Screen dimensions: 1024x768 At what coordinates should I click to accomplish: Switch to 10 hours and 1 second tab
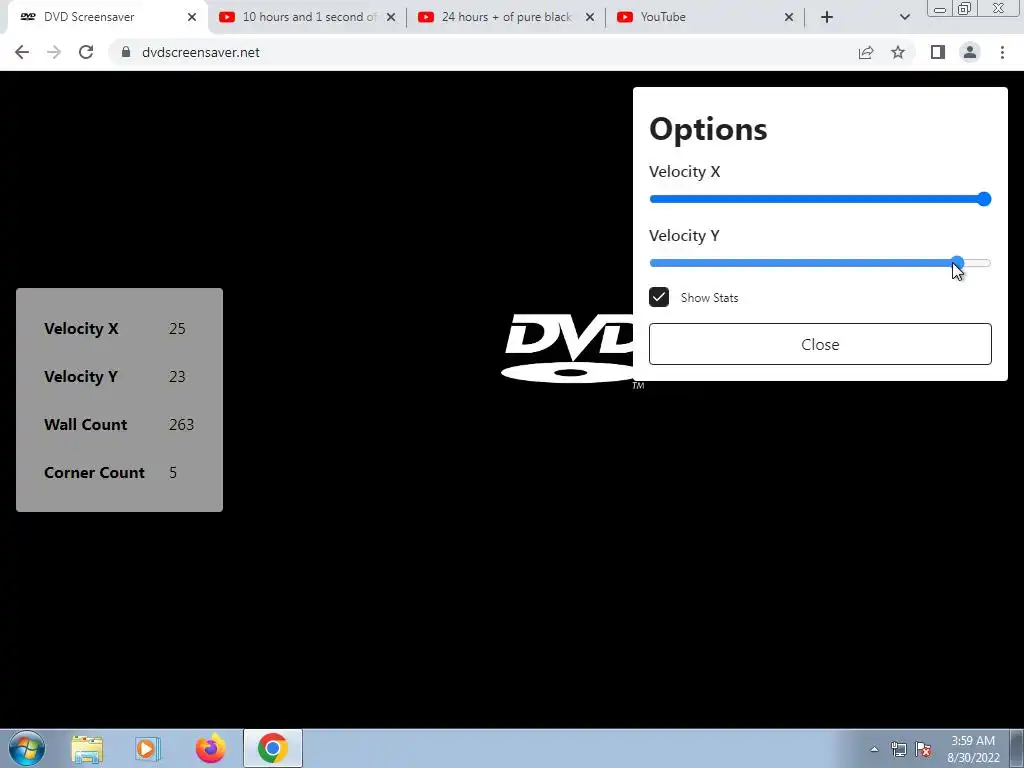(307, 17)
